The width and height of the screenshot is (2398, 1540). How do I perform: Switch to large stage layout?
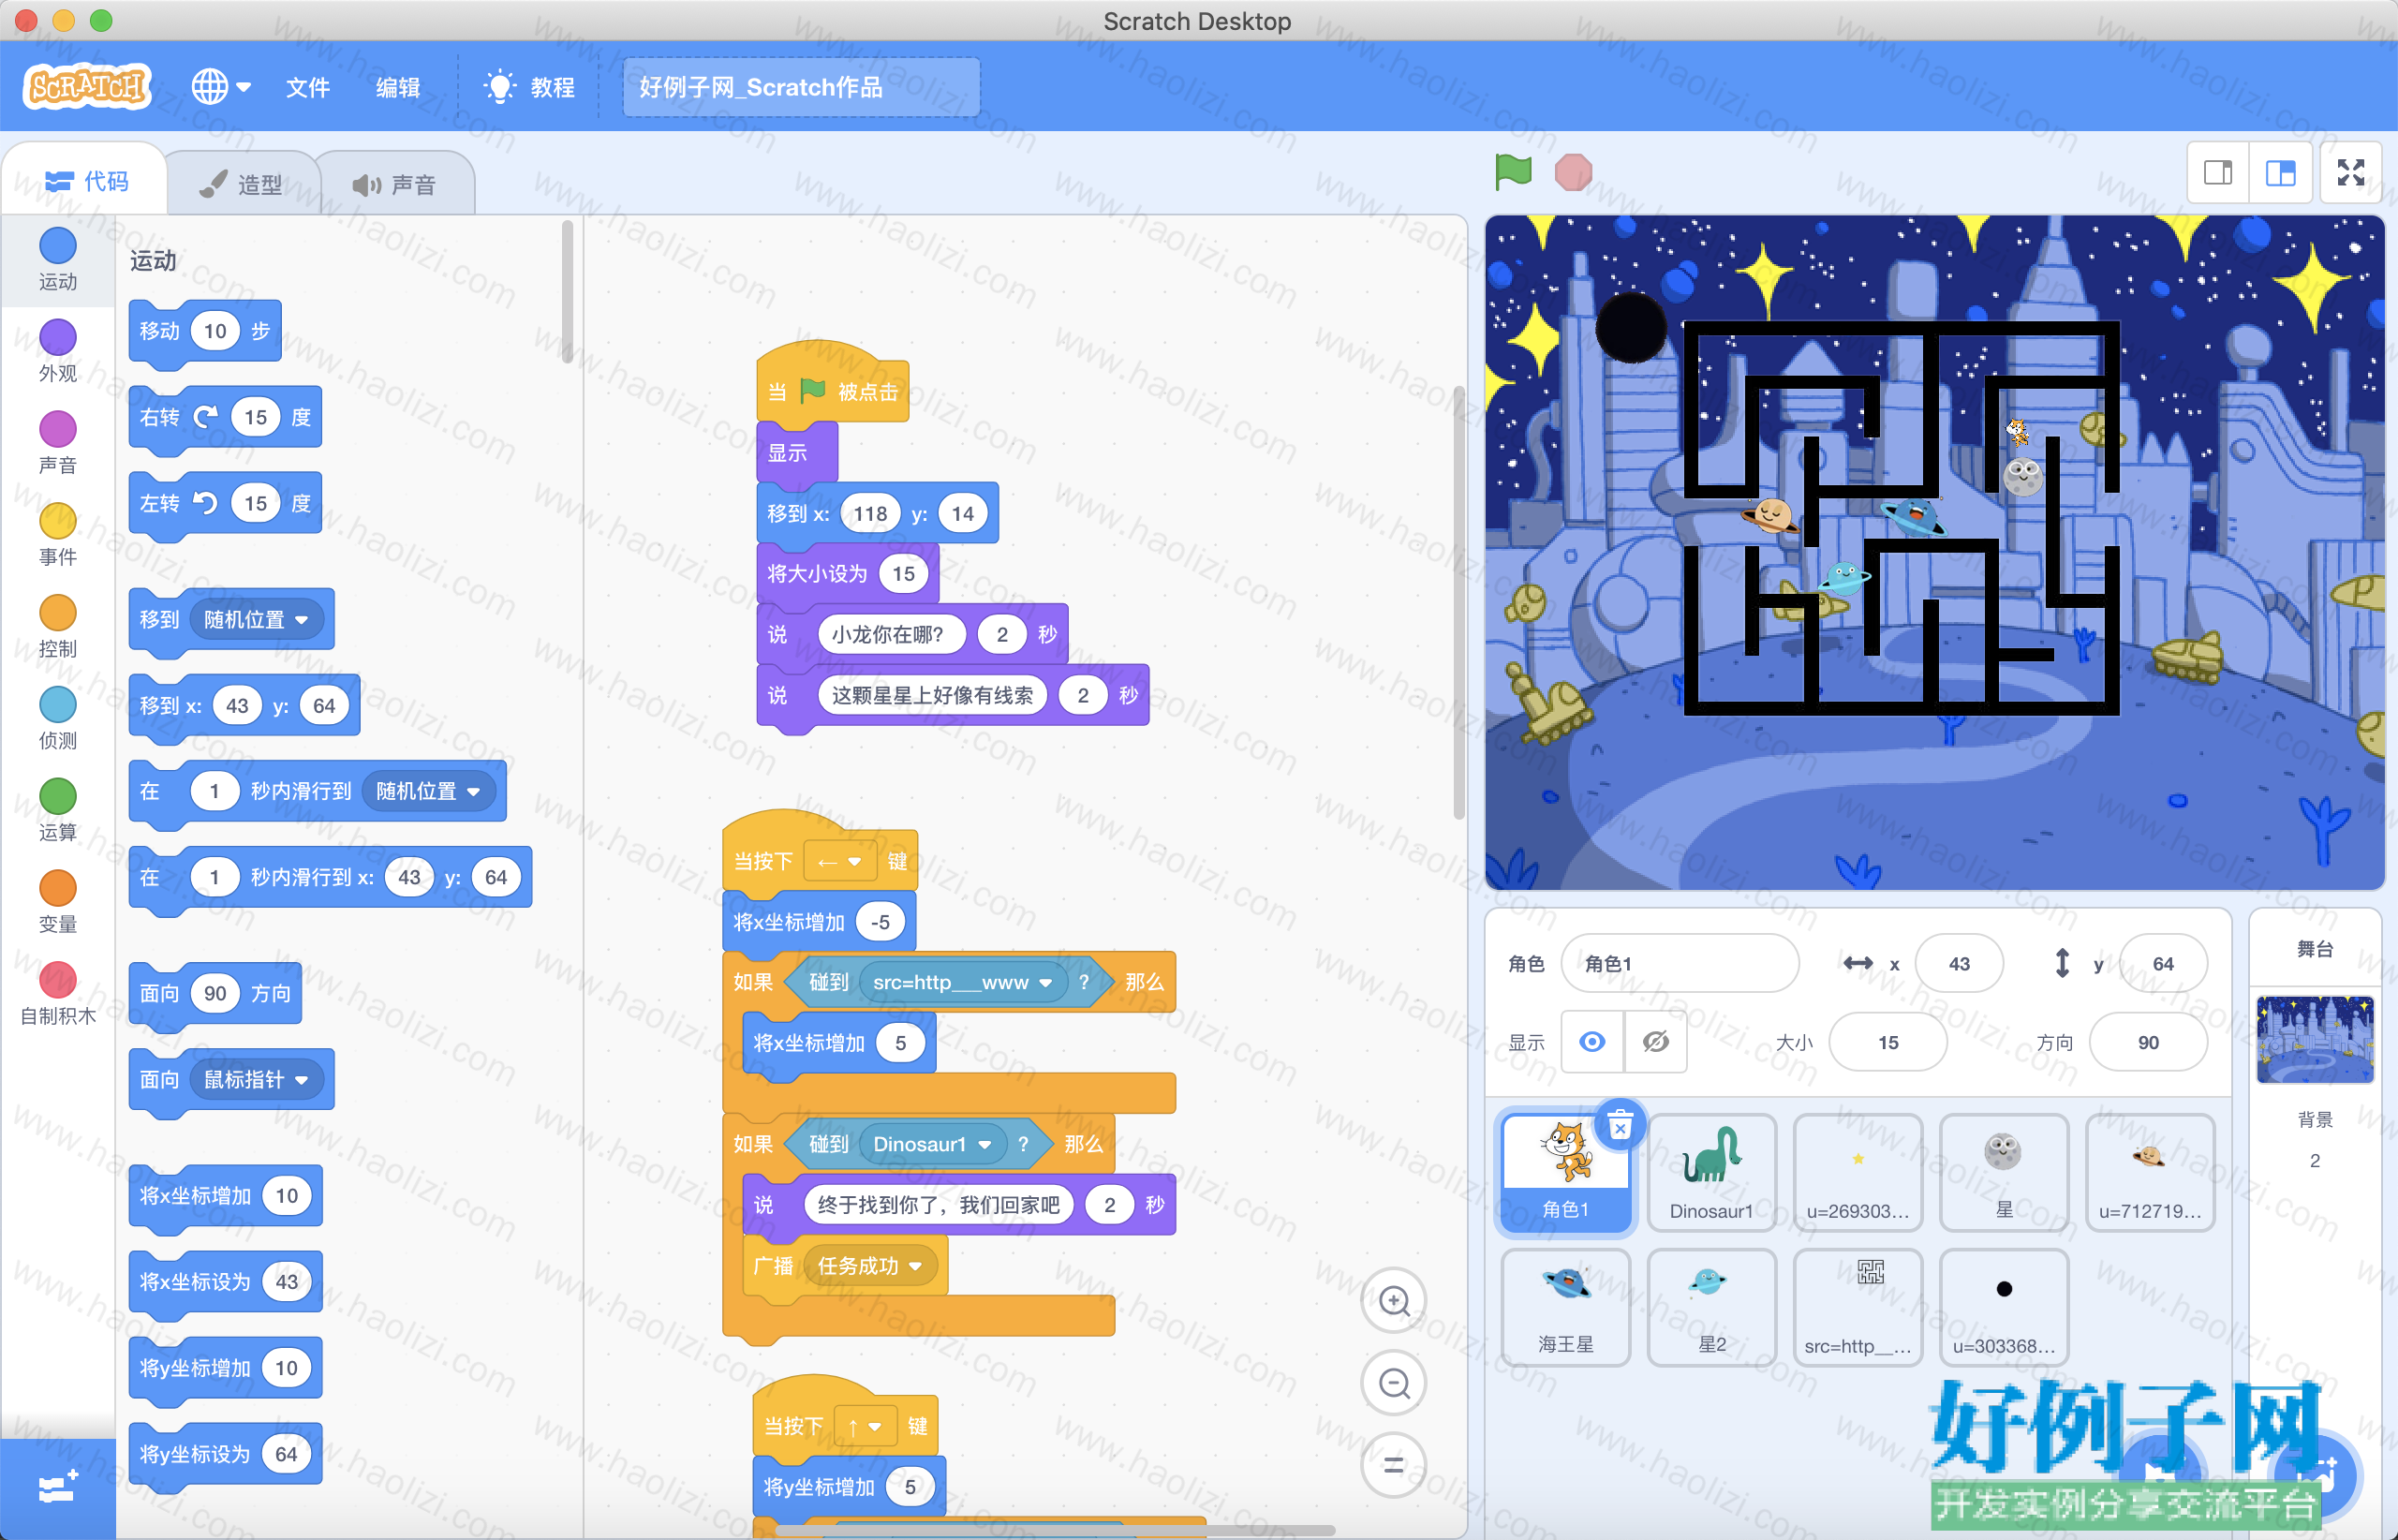tap(2280, 173)
